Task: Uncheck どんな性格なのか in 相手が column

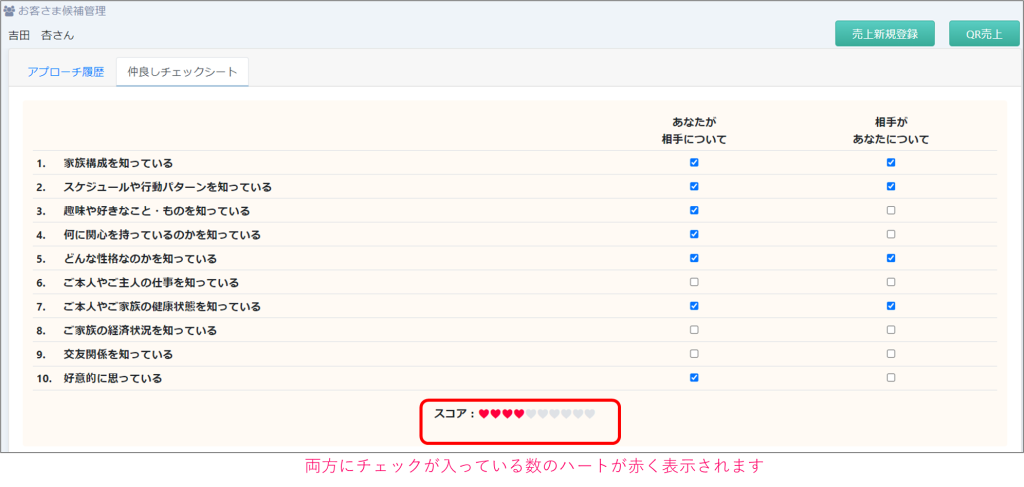Action: [x=891, y=258]
